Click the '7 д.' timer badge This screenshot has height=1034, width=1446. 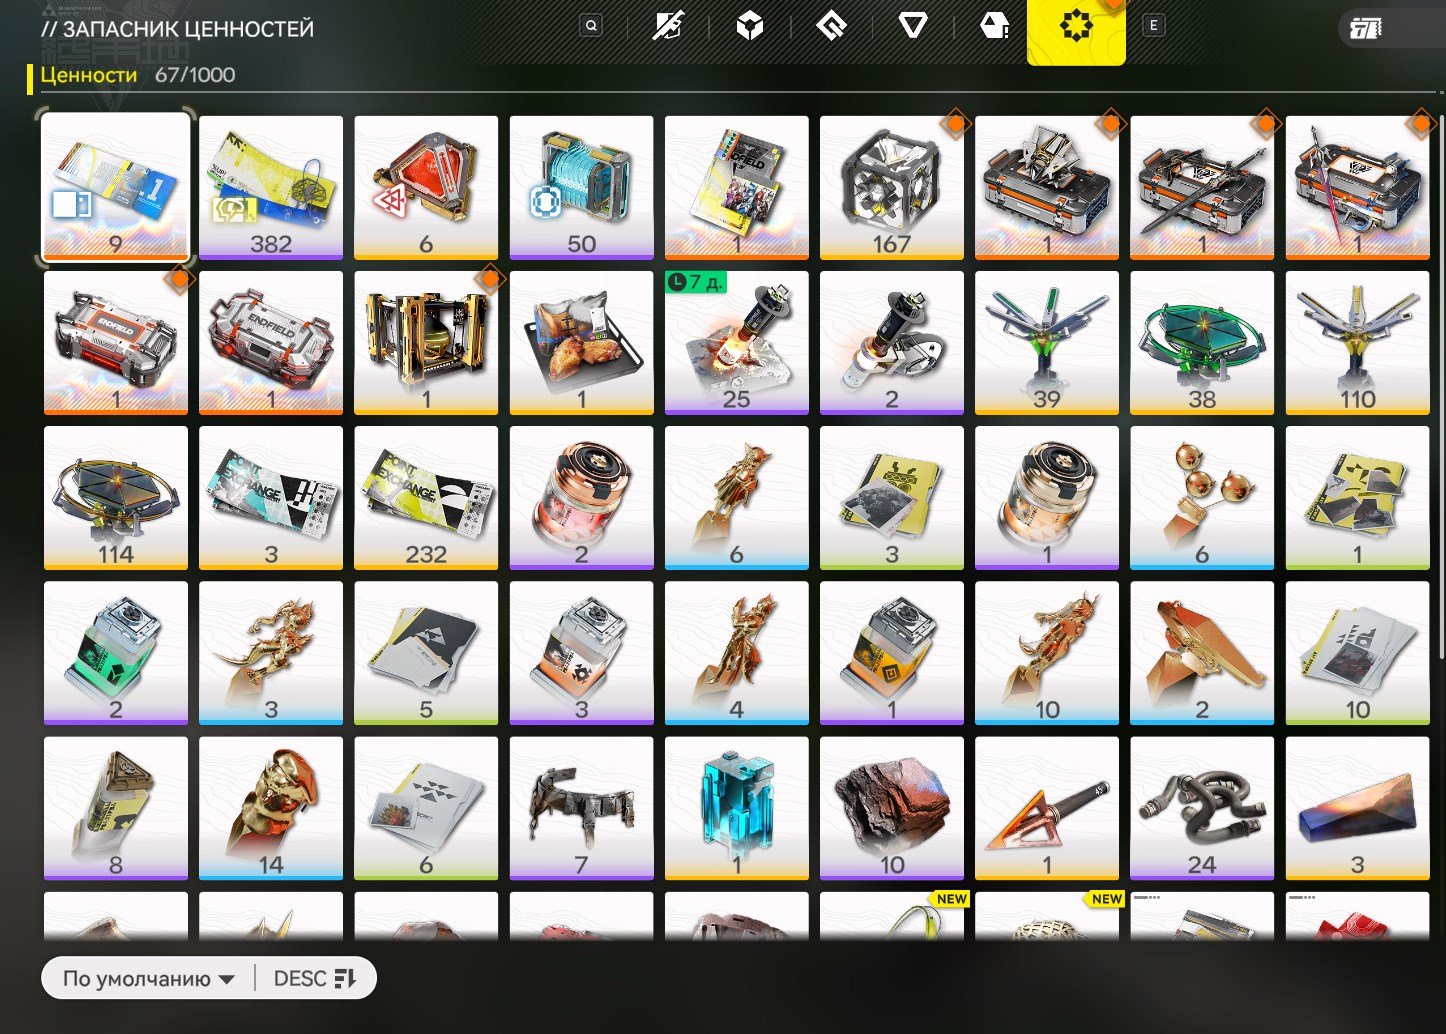696,283
